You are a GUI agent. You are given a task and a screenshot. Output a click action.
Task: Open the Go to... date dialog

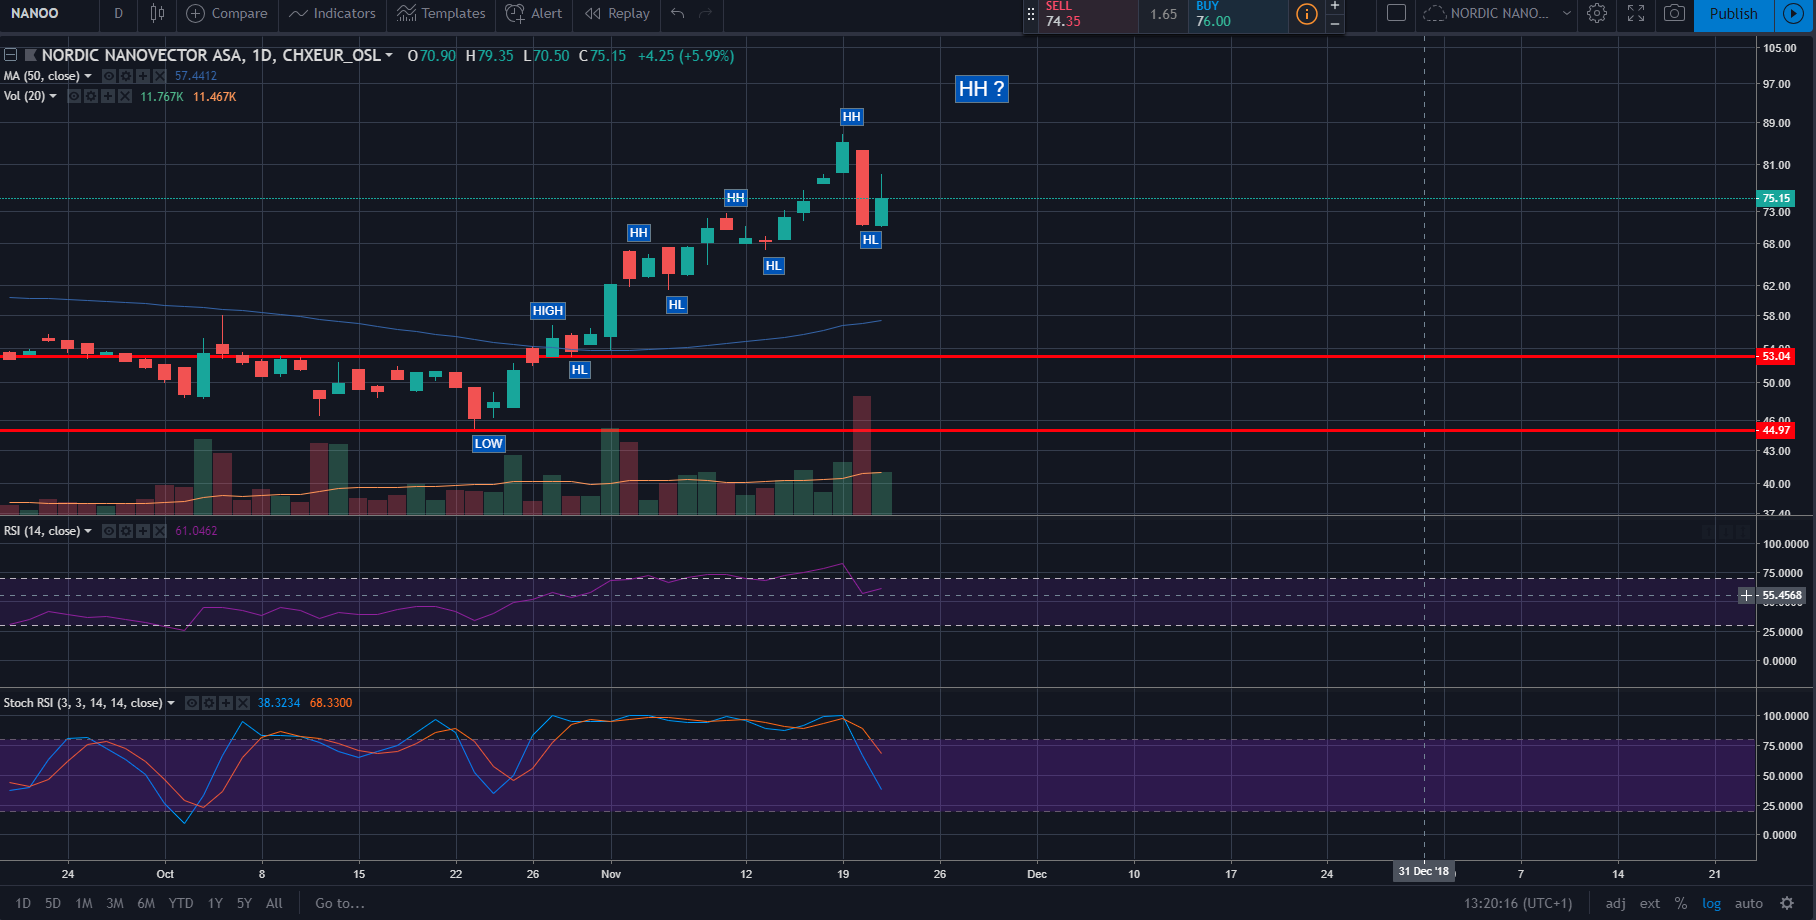pyautogui.click(x=340, y=903)
